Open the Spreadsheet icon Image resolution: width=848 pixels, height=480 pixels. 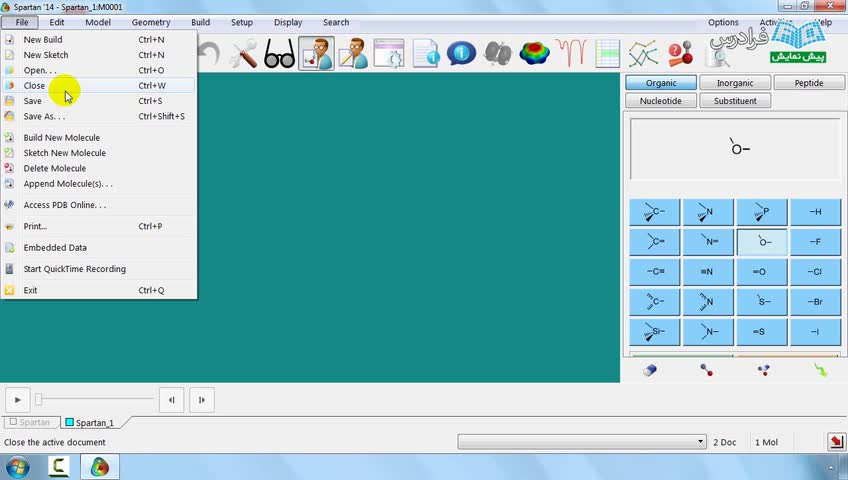coord(607,54)
